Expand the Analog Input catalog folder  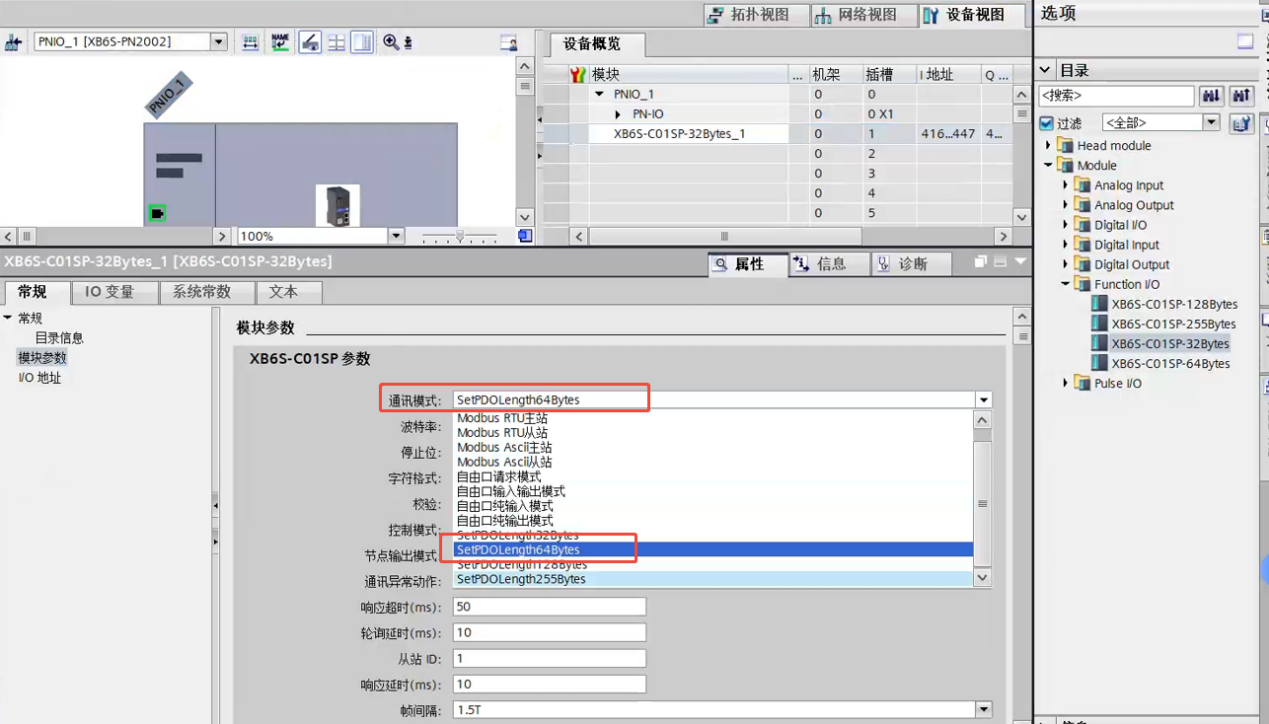tap(1065, 185)
